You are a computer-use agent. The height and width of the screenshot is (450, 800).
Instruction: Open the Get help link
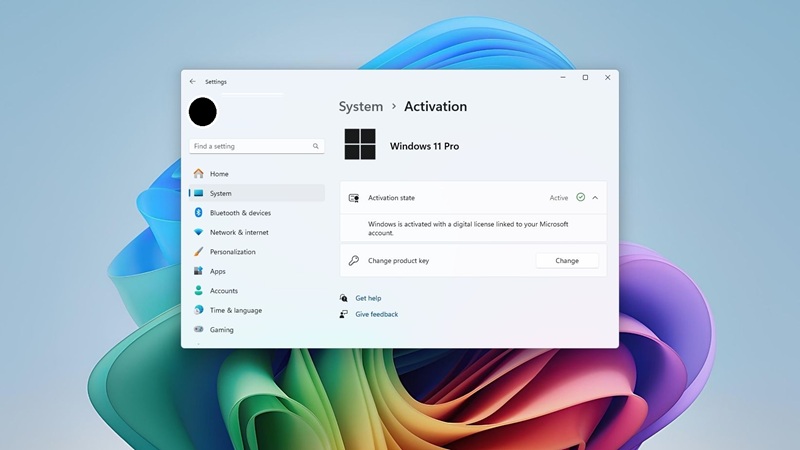pyautogui.click(x=368, y=298)
